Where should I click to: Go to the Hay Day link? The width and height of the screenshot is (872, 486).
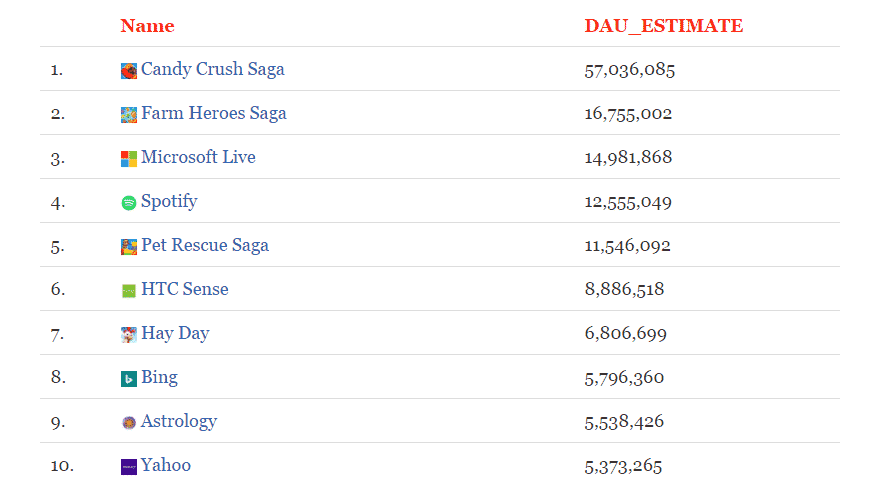coord(175,334)
